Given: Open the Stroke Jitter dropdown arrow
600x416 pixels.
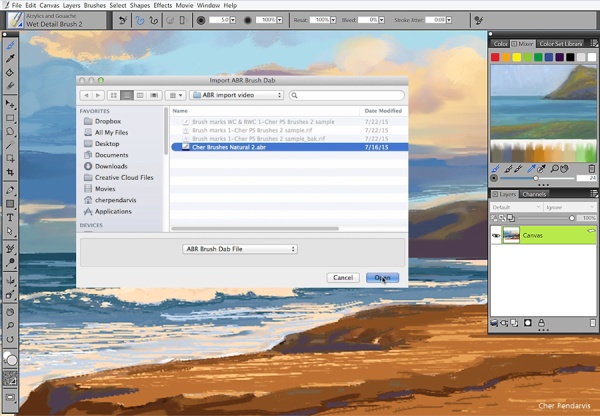Looking at the screenshot, I should pos(449,20).
